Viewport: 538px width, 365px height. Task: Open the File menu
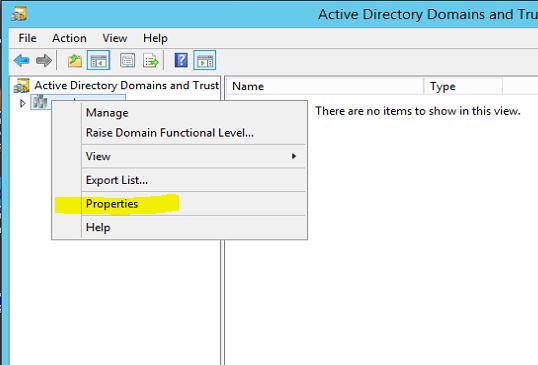click(27, 38)
